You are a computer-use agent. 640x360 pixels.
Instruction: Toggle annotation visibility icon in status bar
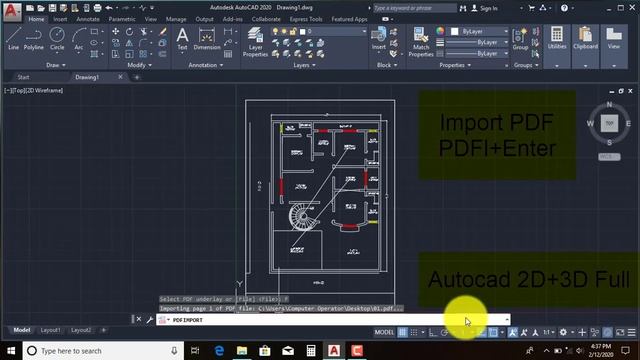[513, 332]
